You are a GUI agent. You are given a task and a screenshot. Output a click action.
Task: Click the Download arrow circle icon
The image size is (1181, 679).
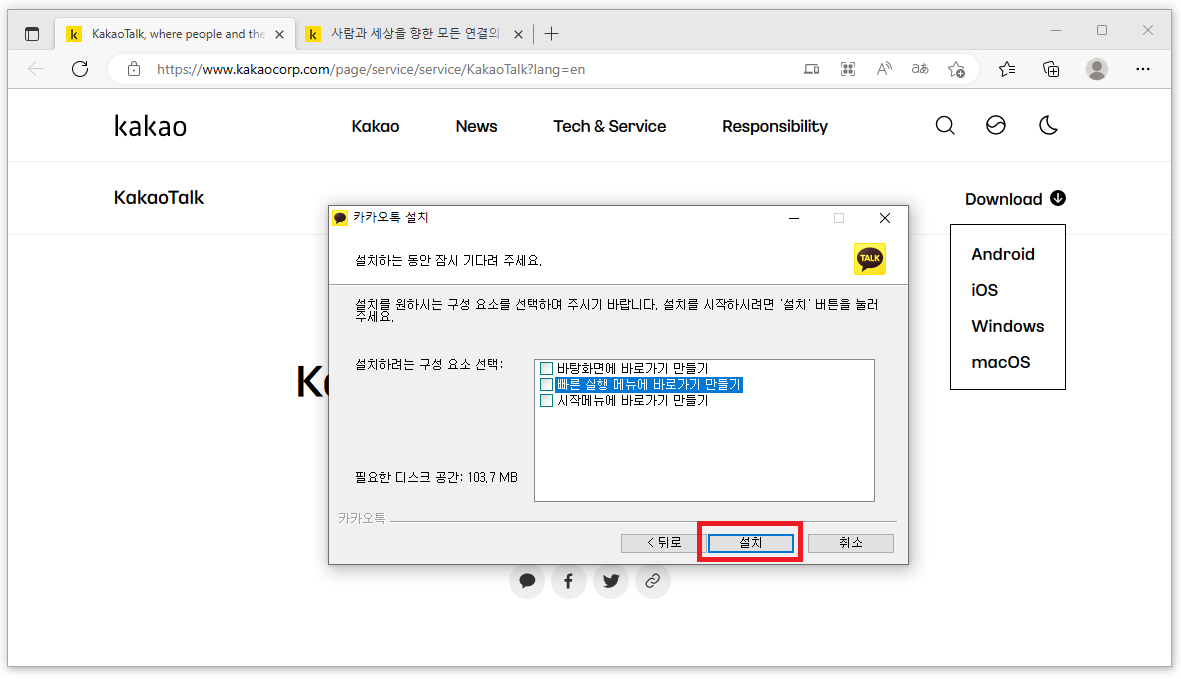coord(1057,199)
